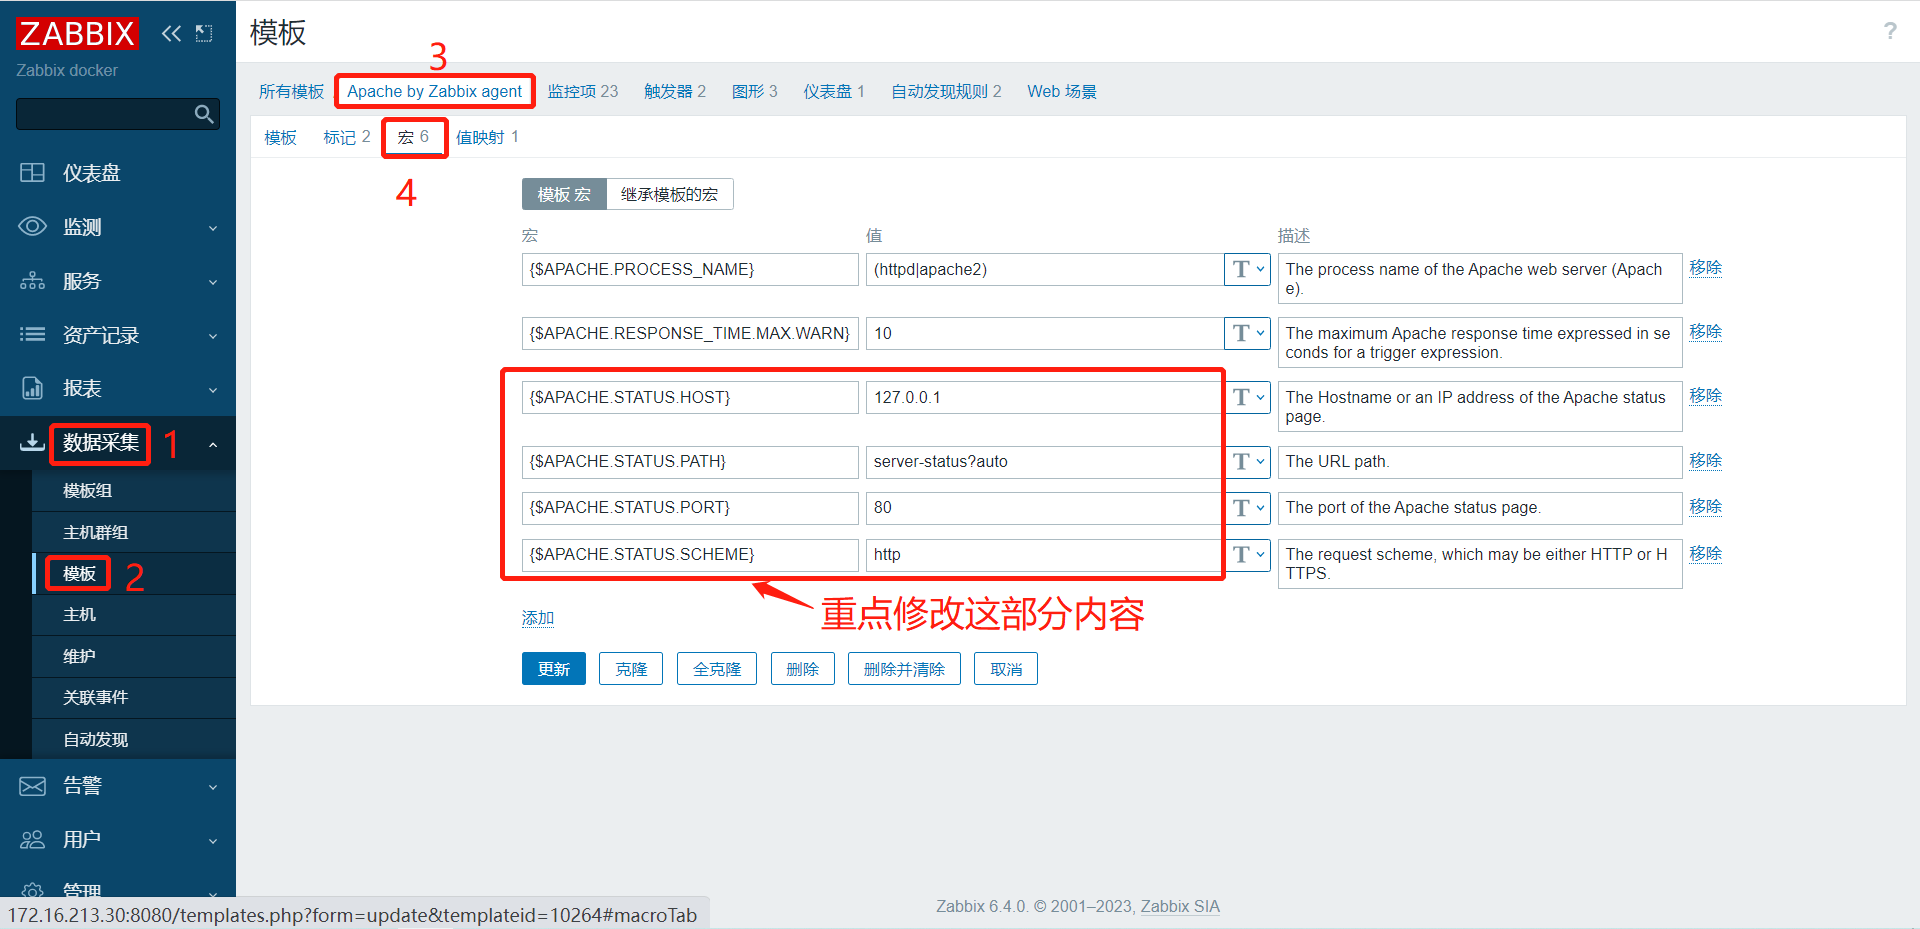Switch to the 标记 2 tab
Screen dimensions: 1920x929
click(346, 137)
